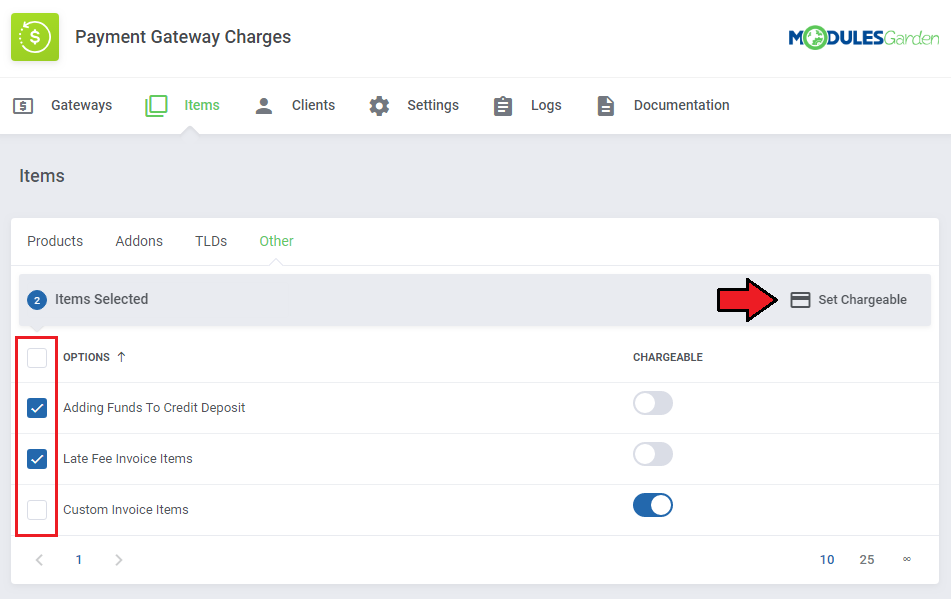The image size is (951, 599).
Task: Click the Items stacked squares icon
Action: click(x=156, y=106)
